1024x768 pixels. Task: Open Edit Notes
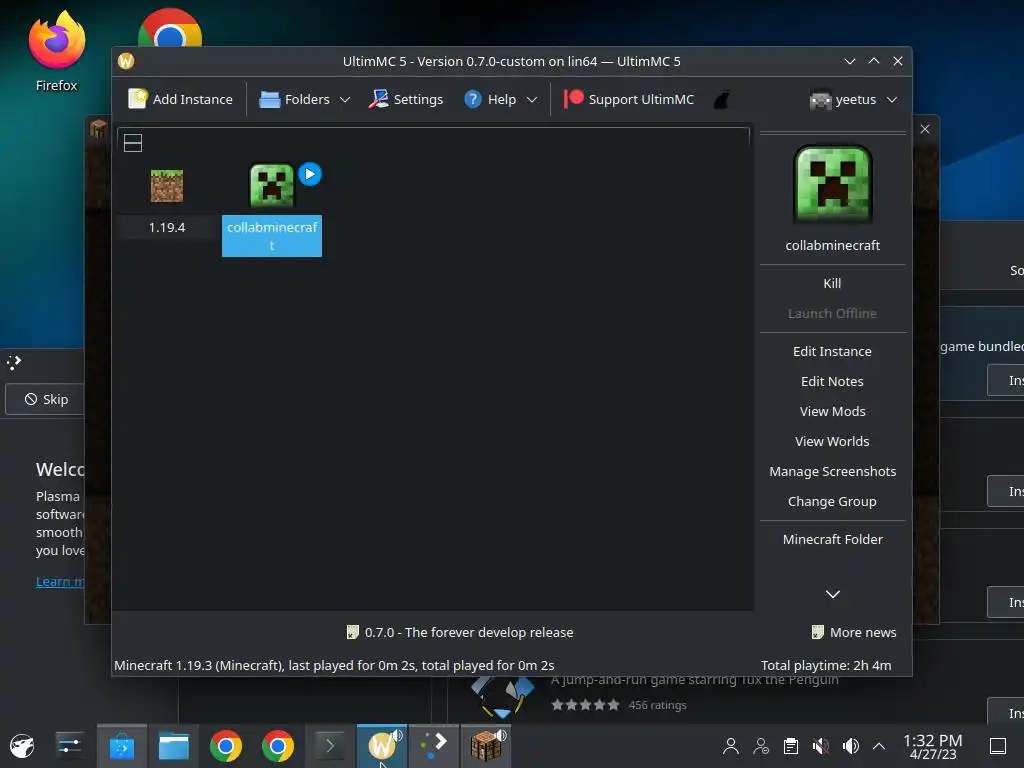pos(832,381)
